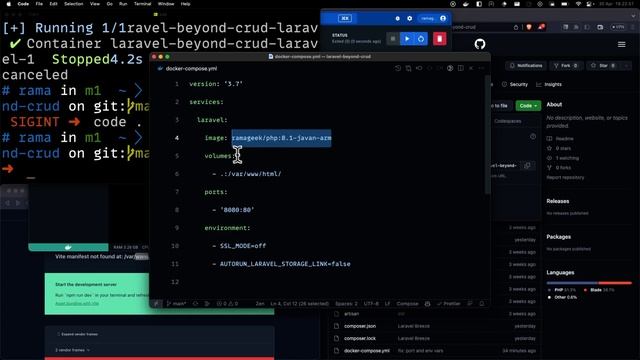
Task: Click the Notifications button on GitHub
Action: [526, 66]
